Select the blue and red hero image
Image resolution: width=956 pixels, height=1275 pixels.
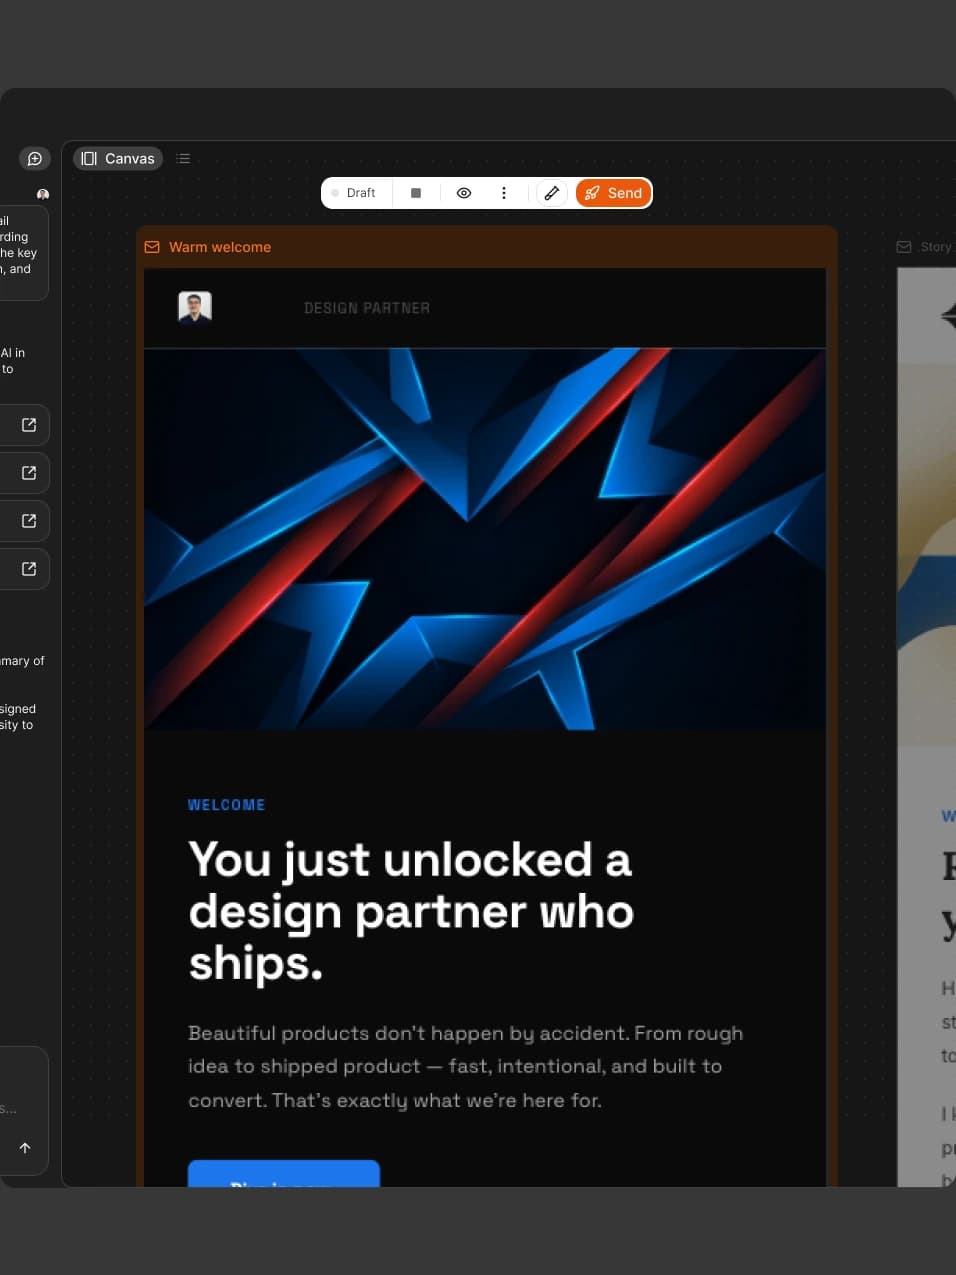(x=485, y=539)
